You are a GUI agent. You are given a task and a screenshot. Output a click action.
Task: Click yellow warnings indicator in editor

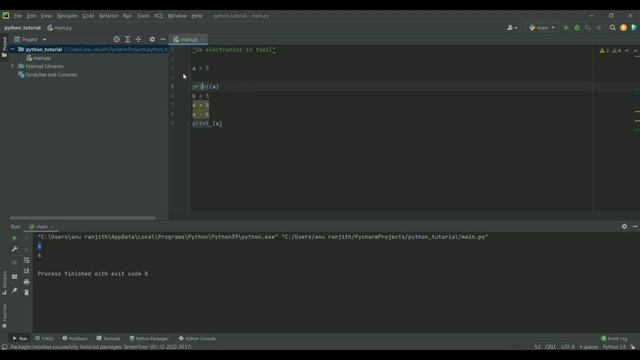click(604, 51)
